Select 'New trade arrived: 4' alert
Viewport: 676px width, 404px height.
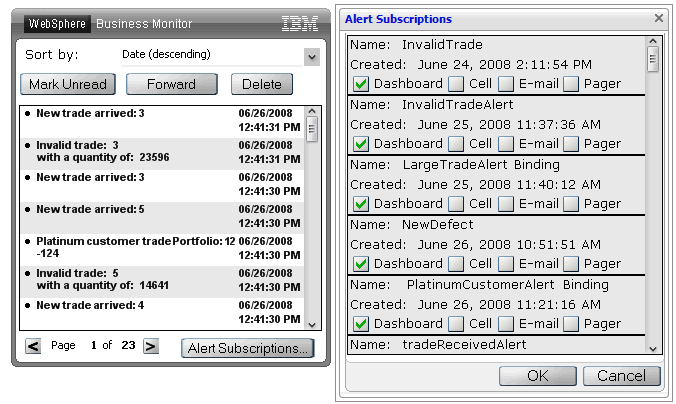(x=162, y=313)
